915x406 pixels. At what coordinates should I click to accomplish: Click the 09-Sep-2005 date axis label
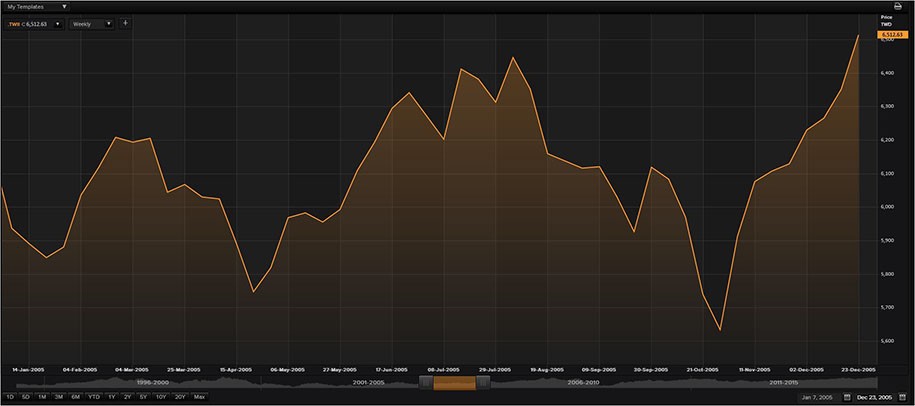[599, 370]
